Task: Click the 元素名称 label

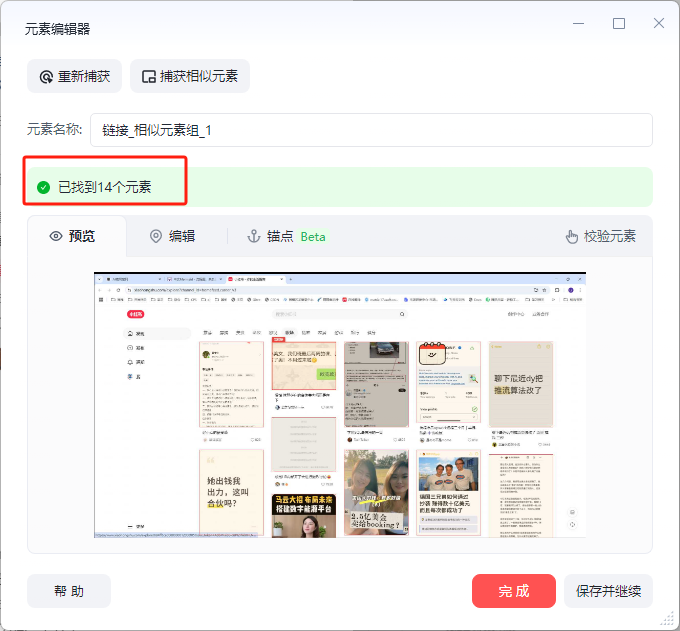Action: [x=55, y=129]
